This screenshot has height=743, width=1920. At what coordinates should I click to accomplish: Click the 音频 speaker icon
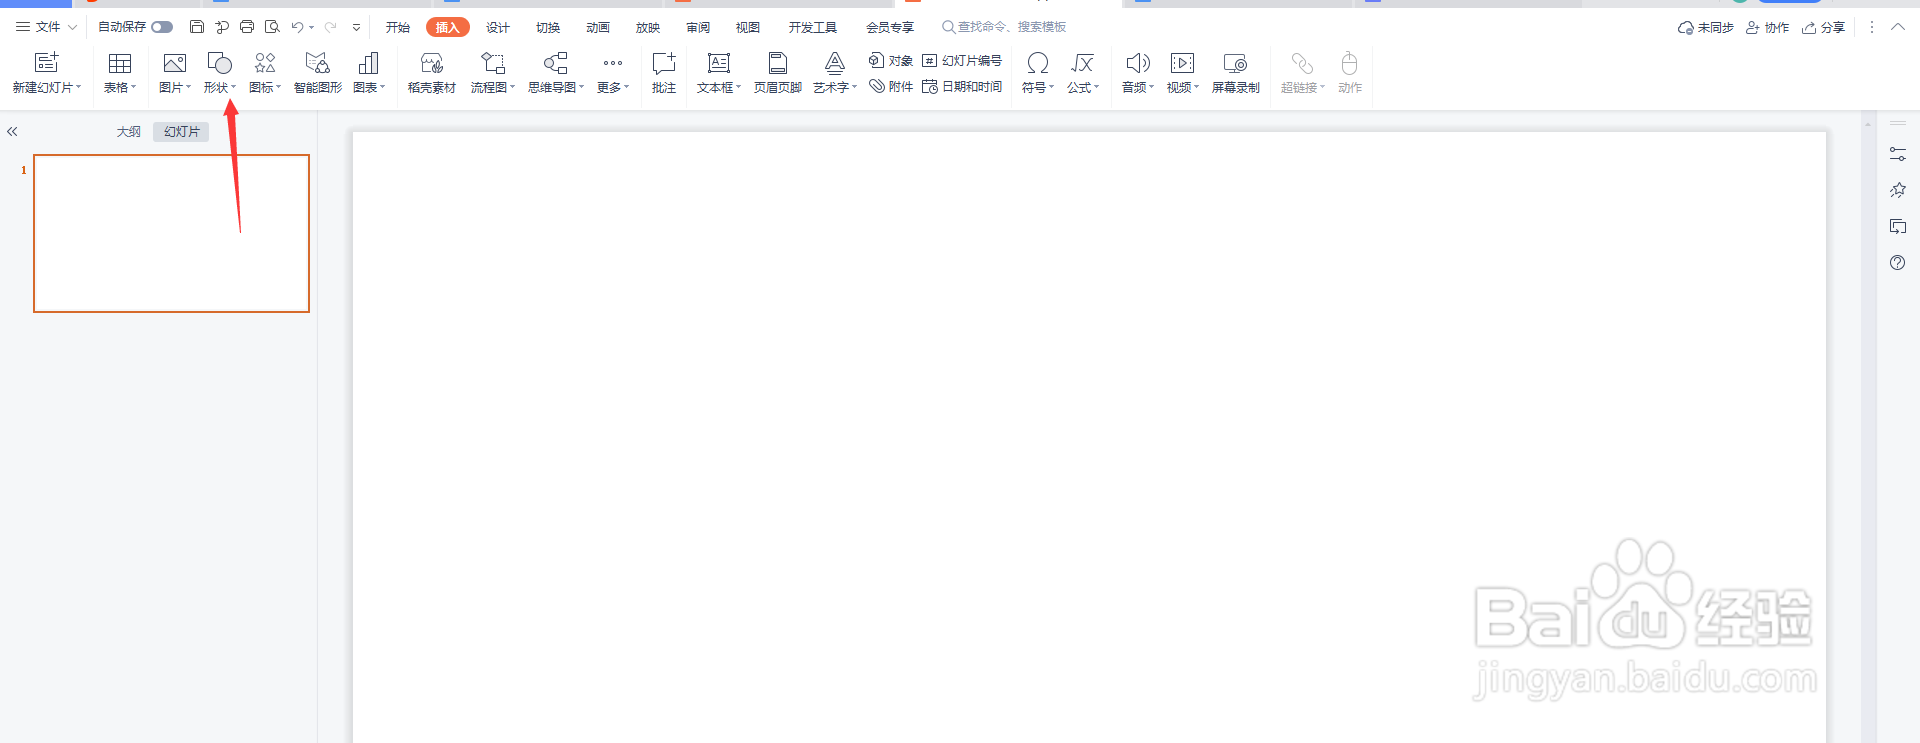pyautogui.click(x=1138, y=63)
